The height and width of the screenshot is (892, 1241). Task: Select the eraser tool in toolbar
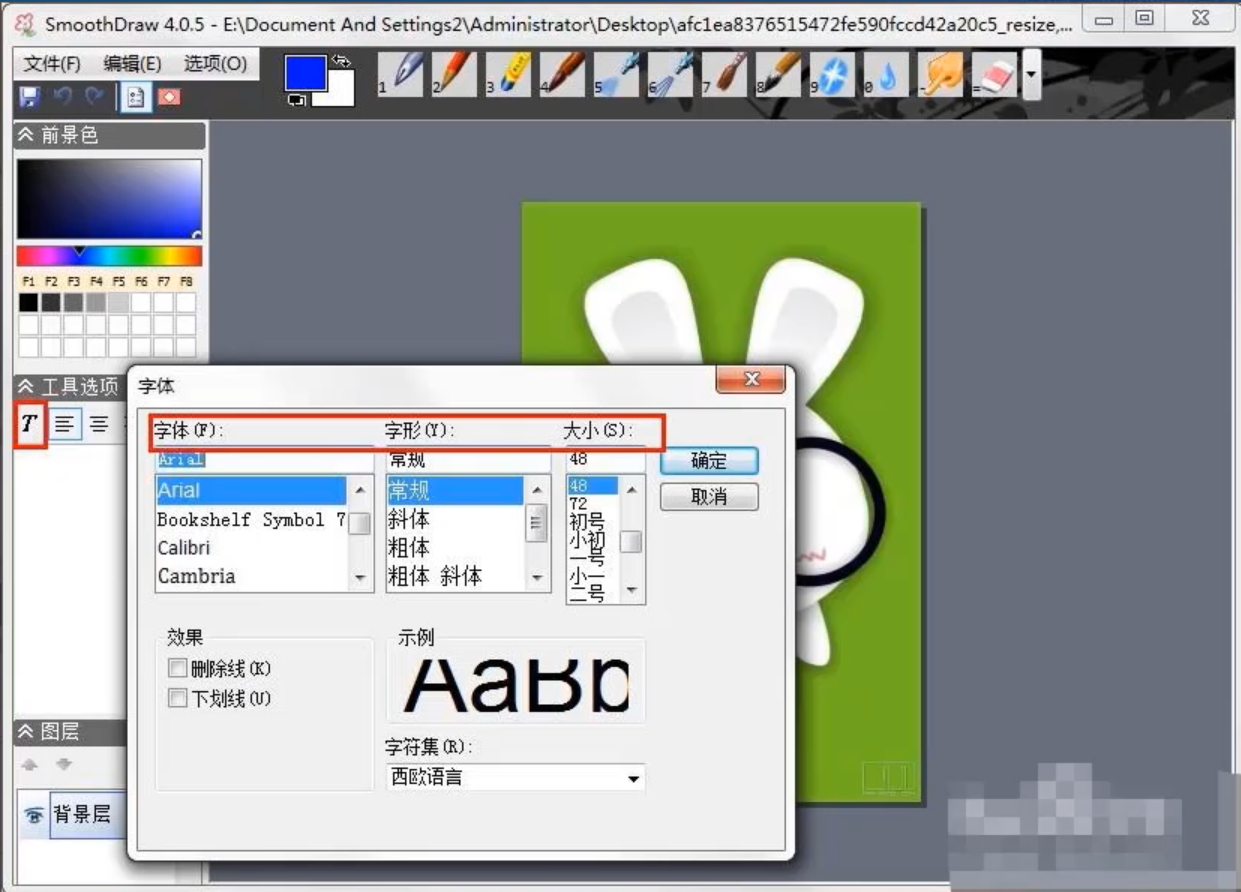pyautogui.click(x=997, y=76)
